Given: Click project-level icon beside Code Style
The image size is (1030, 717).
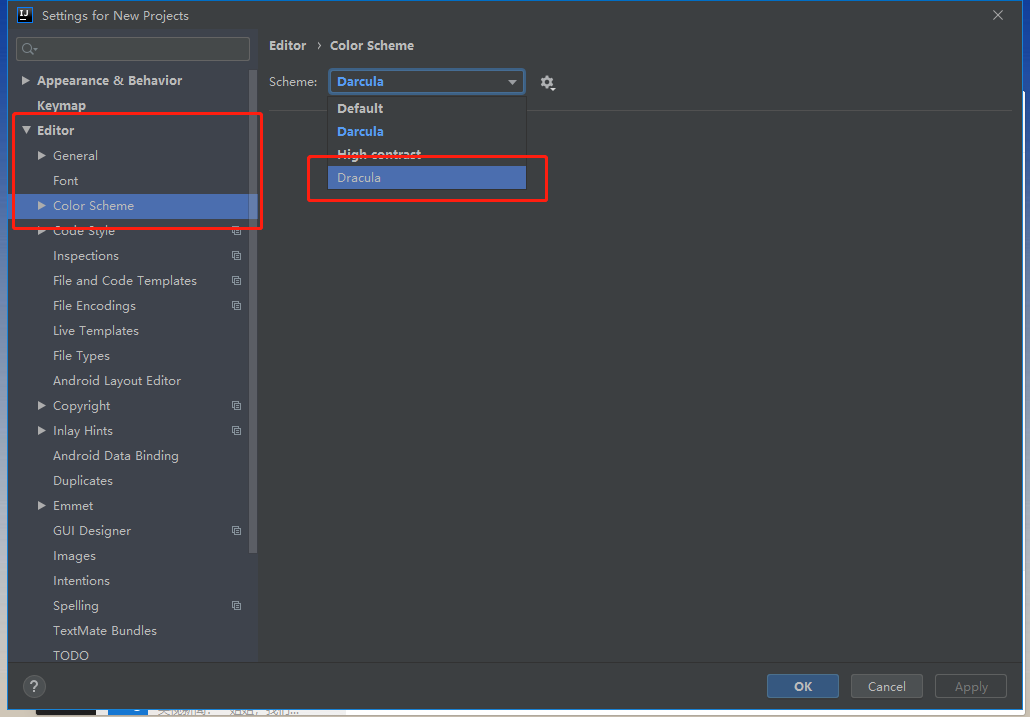Looking at the screenshot, I should [x=236, y=231].
